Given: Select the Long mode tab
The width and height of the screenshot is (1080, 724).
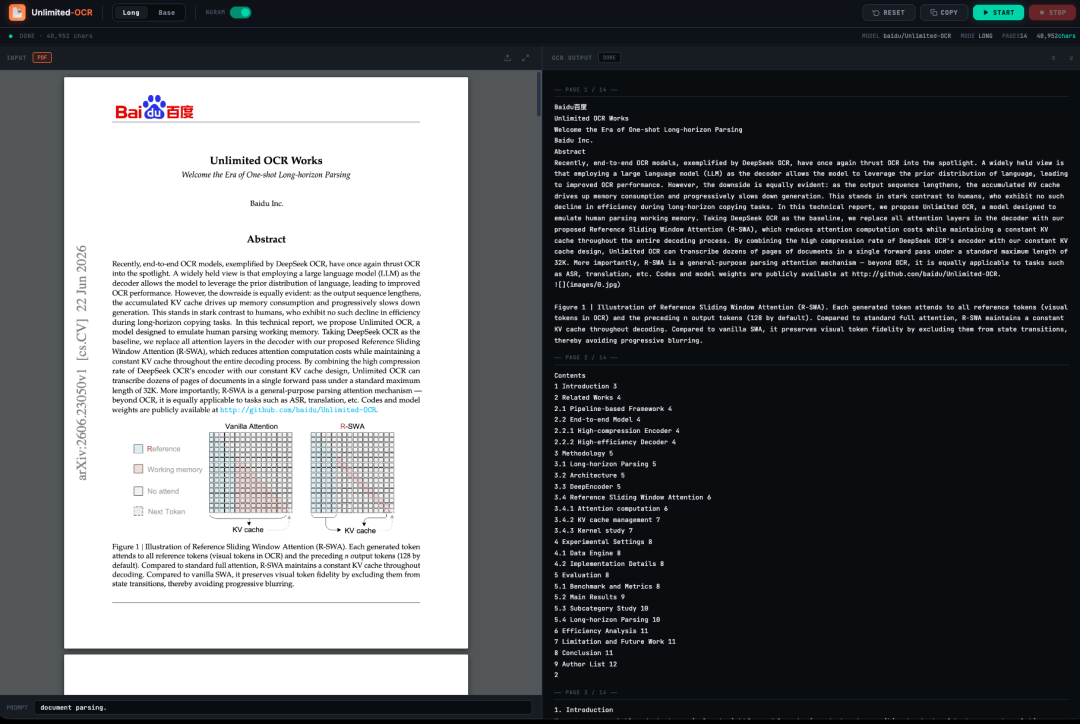Looking at the screenshot, I should click(x=131, y=12).
